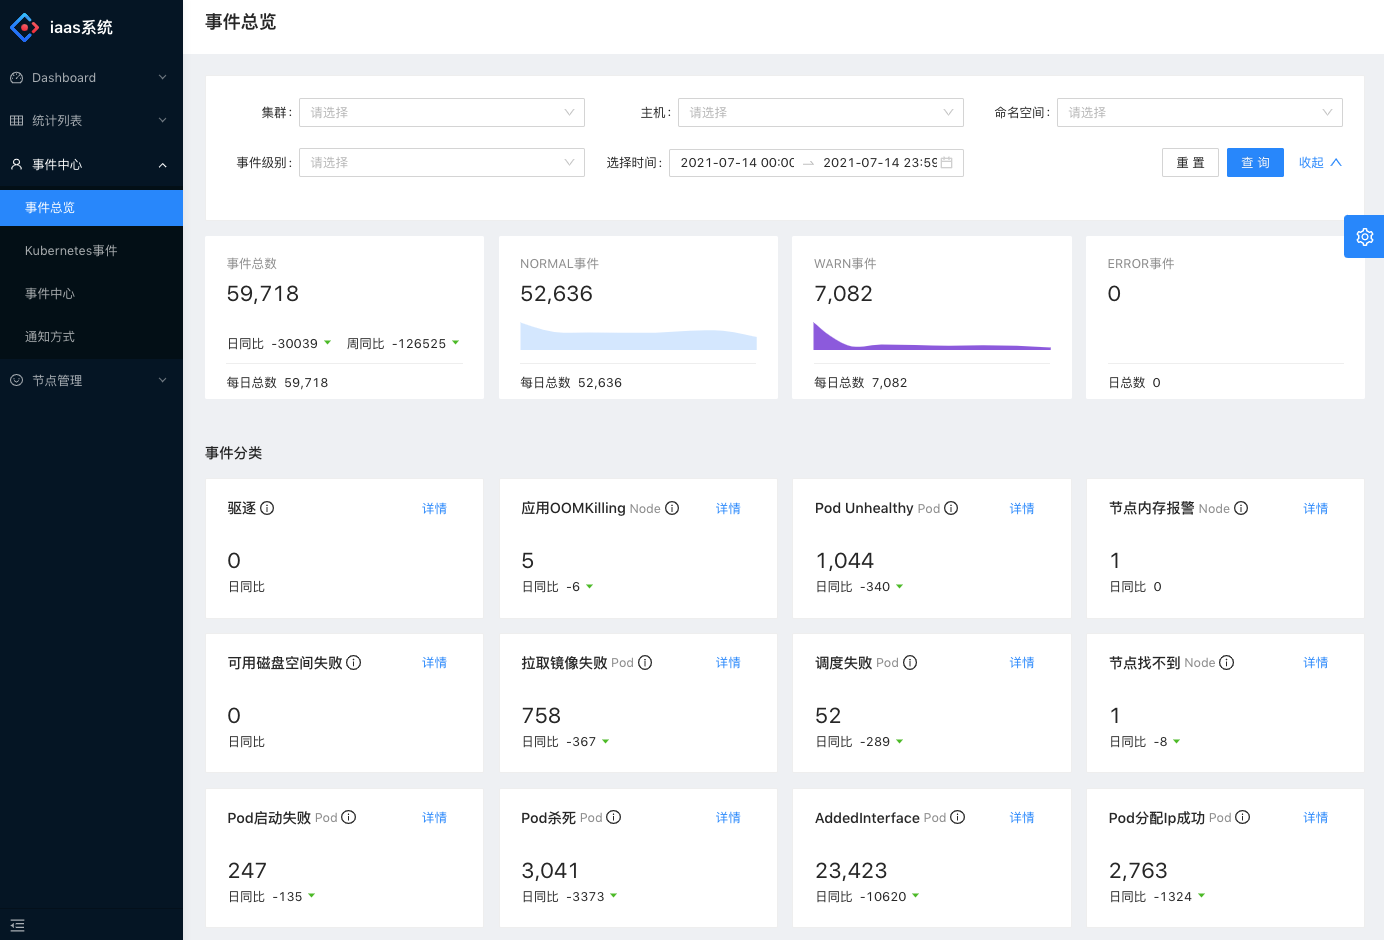This screenshot has width=1384, height=940.
Task: Show info icon next to 节点内存报警
Action: pos(1241,508)
